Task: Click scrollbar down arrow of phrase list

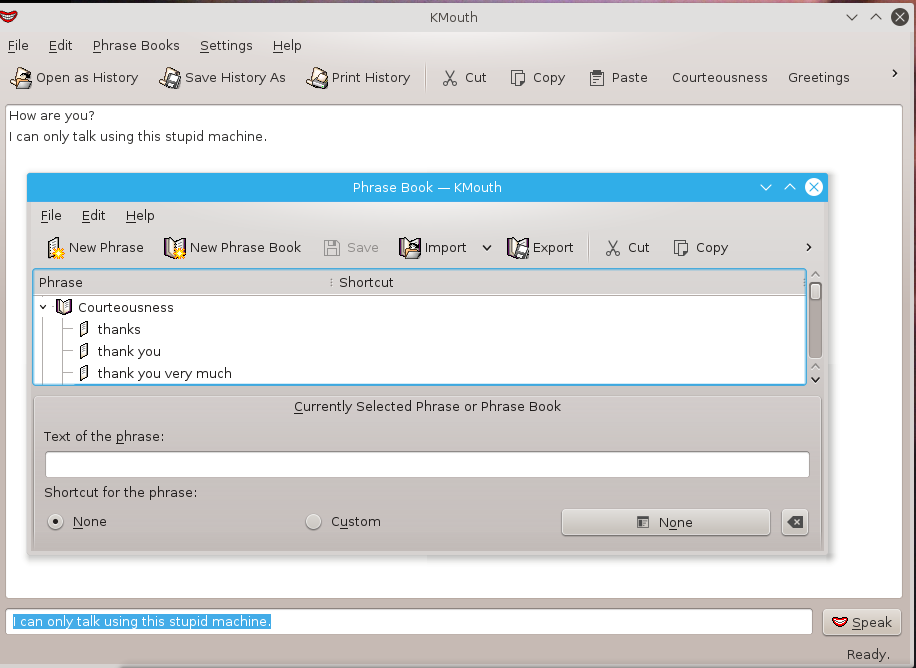Action: click(816, 379)
